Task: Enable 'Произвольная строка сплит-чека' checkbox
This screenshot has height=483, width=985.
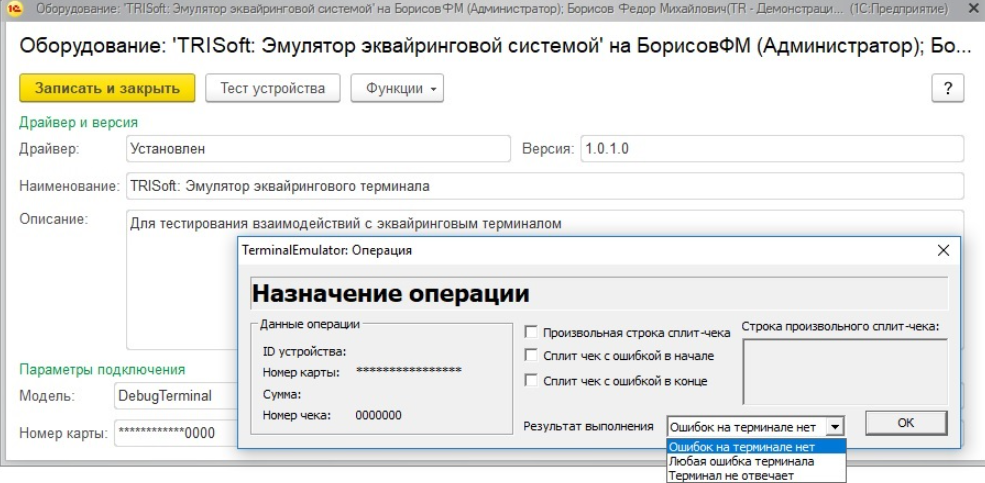Action: [x=531, y=332]
